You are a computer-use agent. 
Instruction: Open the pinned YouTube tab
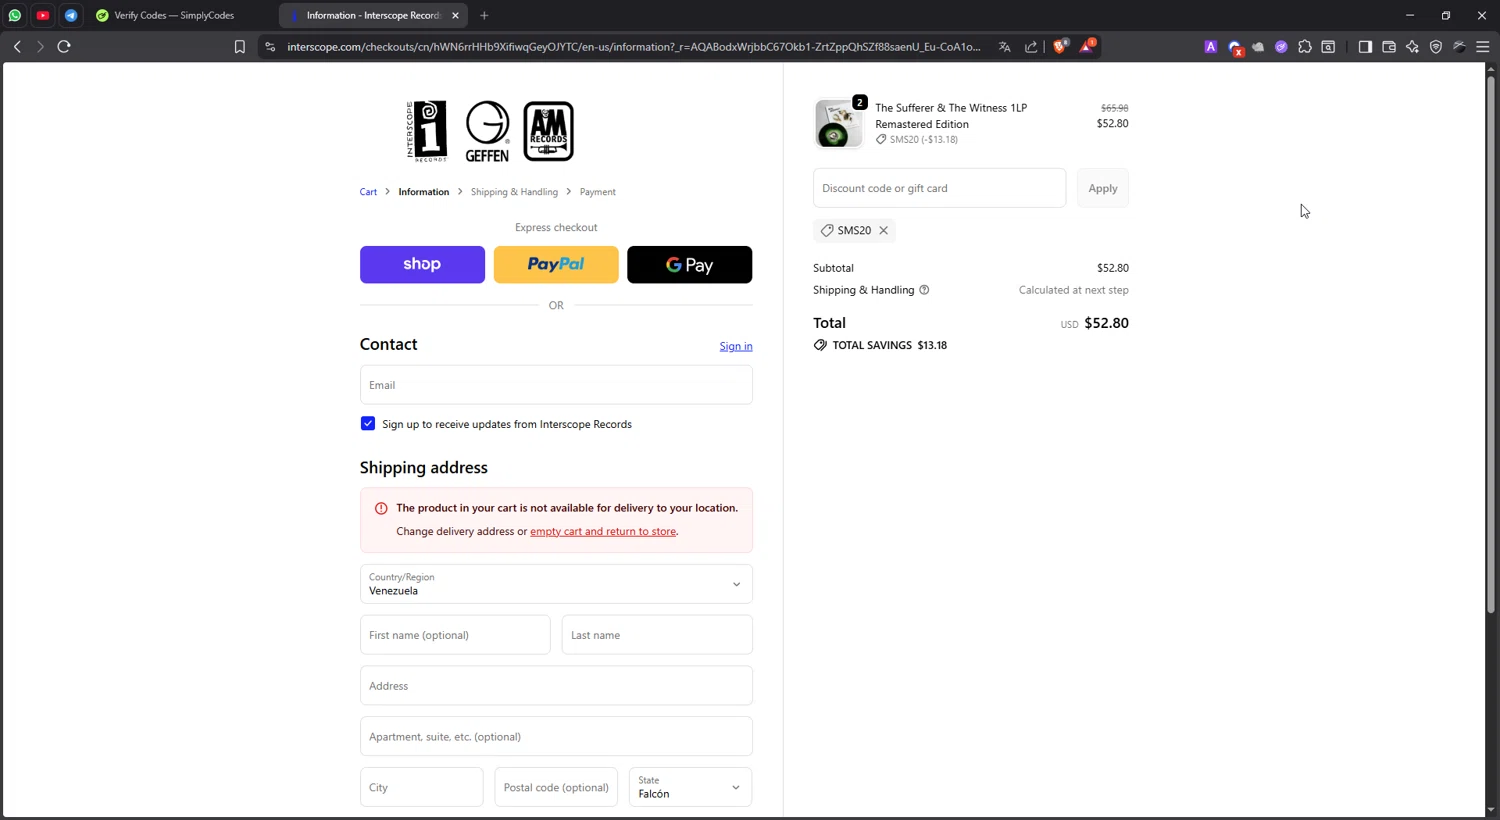click(x=43, y=15)
